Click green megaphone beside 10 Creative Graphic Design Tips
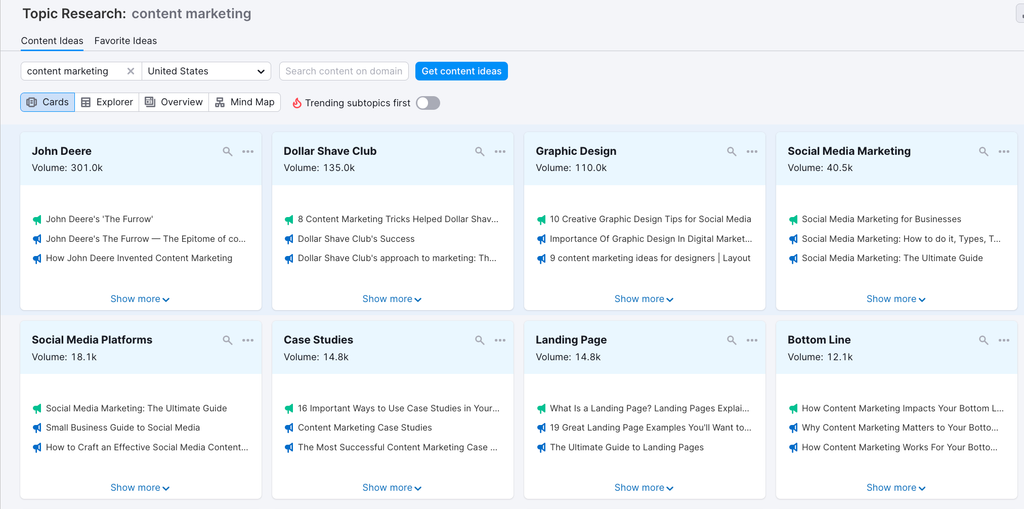Viewport: 1024px width, 509px height. [541, 220]
